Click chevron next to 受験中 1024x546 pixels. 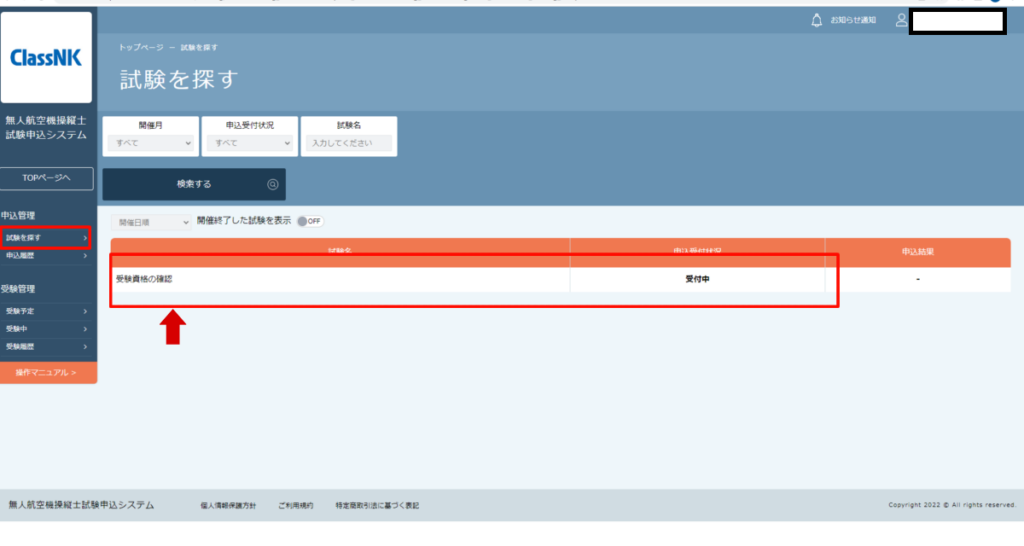coord(85,329)
